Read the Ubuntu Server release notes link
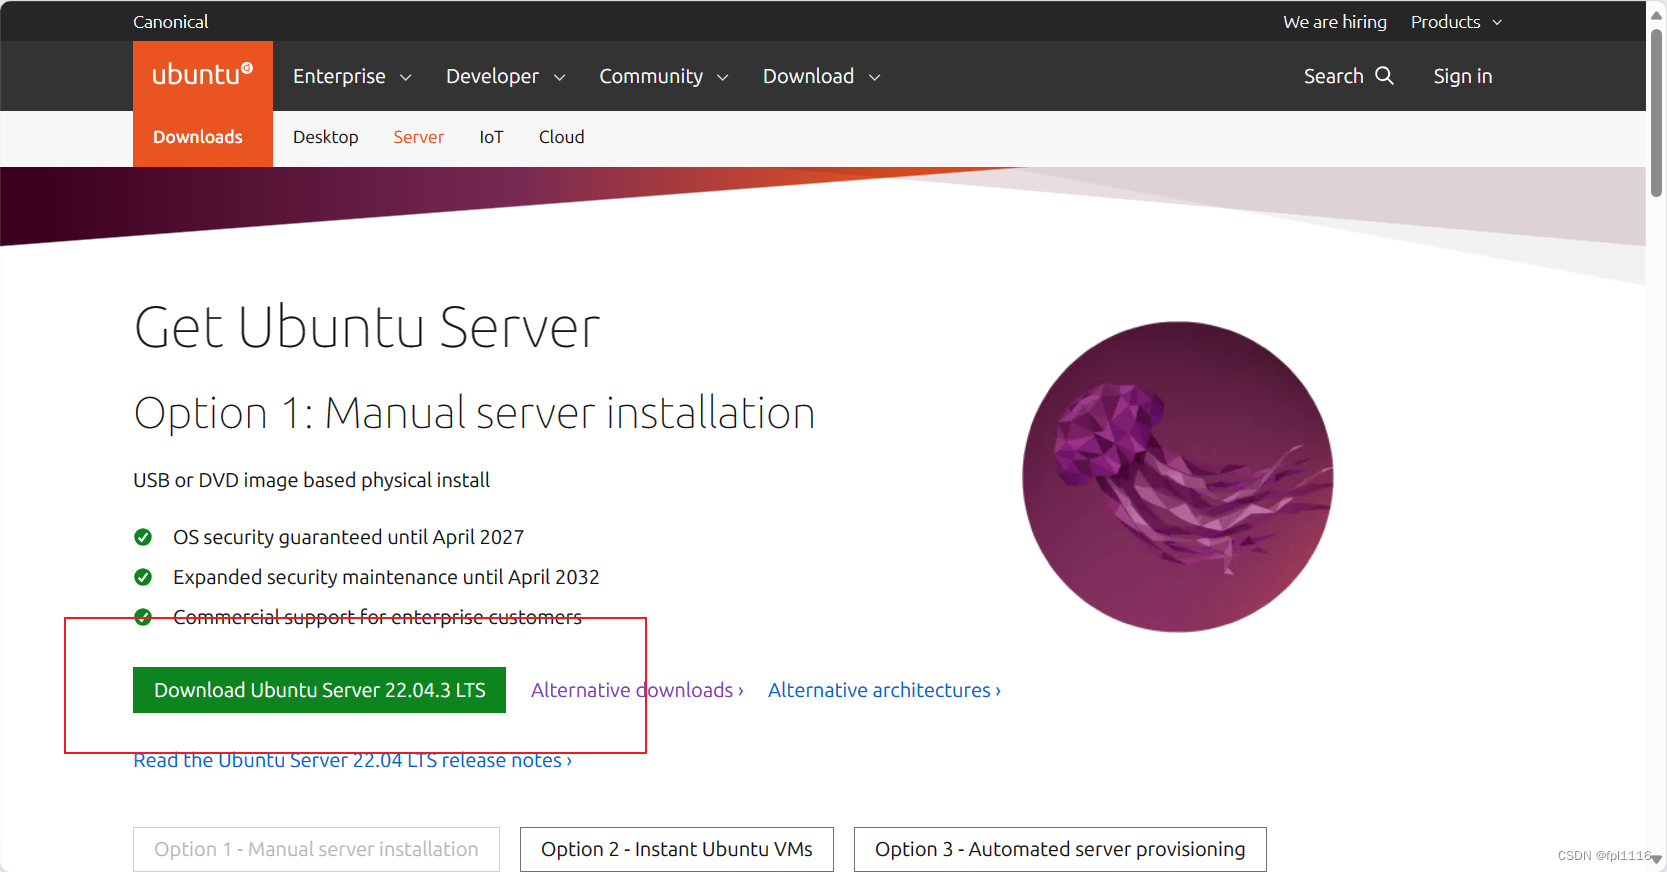 352,760
